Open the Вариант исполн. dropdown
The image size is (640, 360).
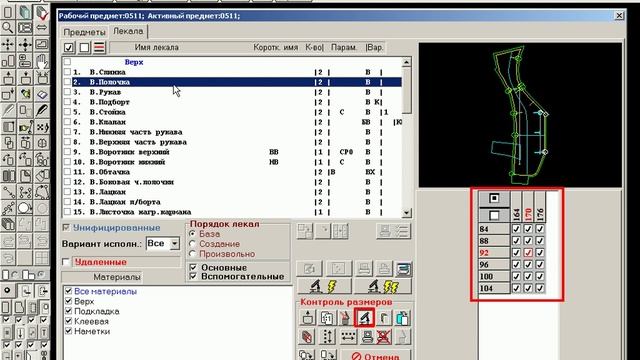(x=174, y=244)
